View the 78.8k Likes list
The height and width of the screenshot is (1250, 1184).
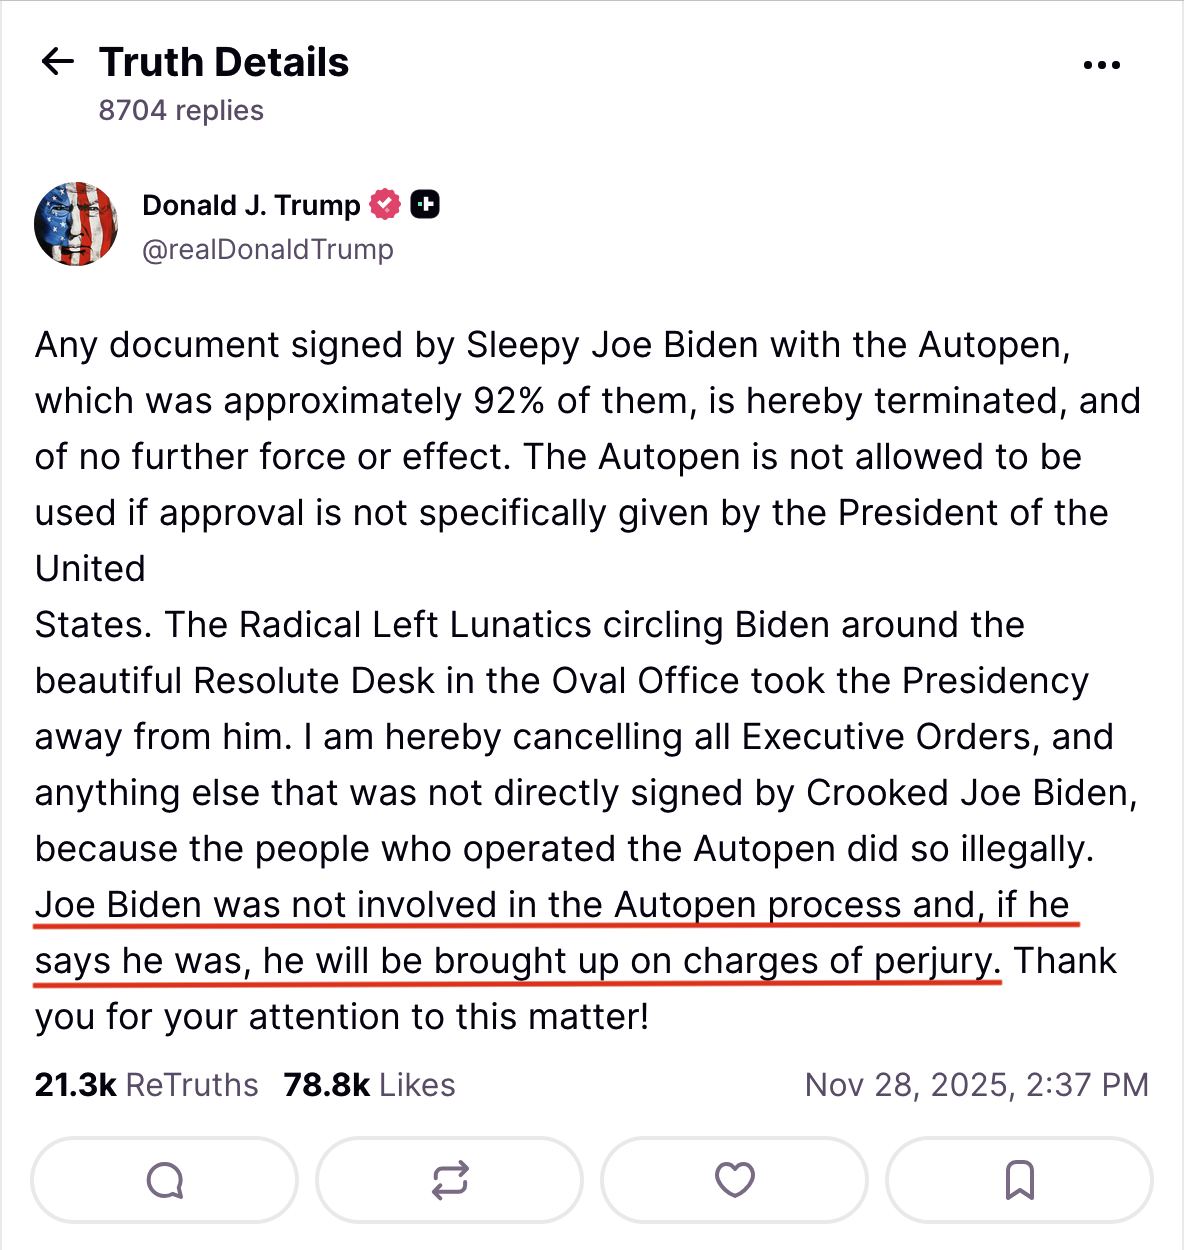(369, 1085)
